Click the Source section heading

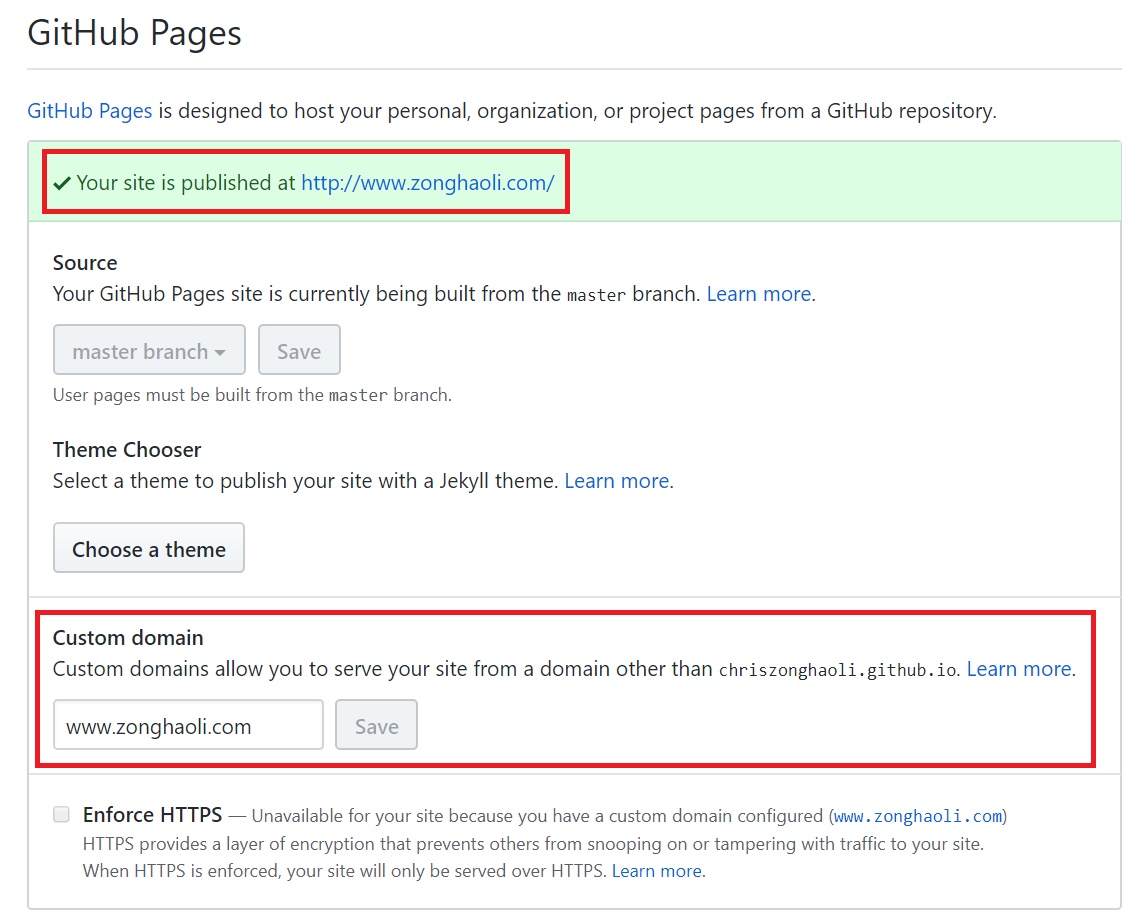85,263
